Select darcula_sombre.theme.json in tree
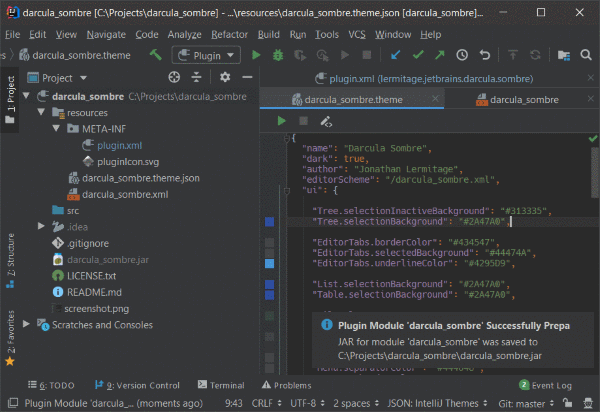The image size is (600, 412). 141,178
